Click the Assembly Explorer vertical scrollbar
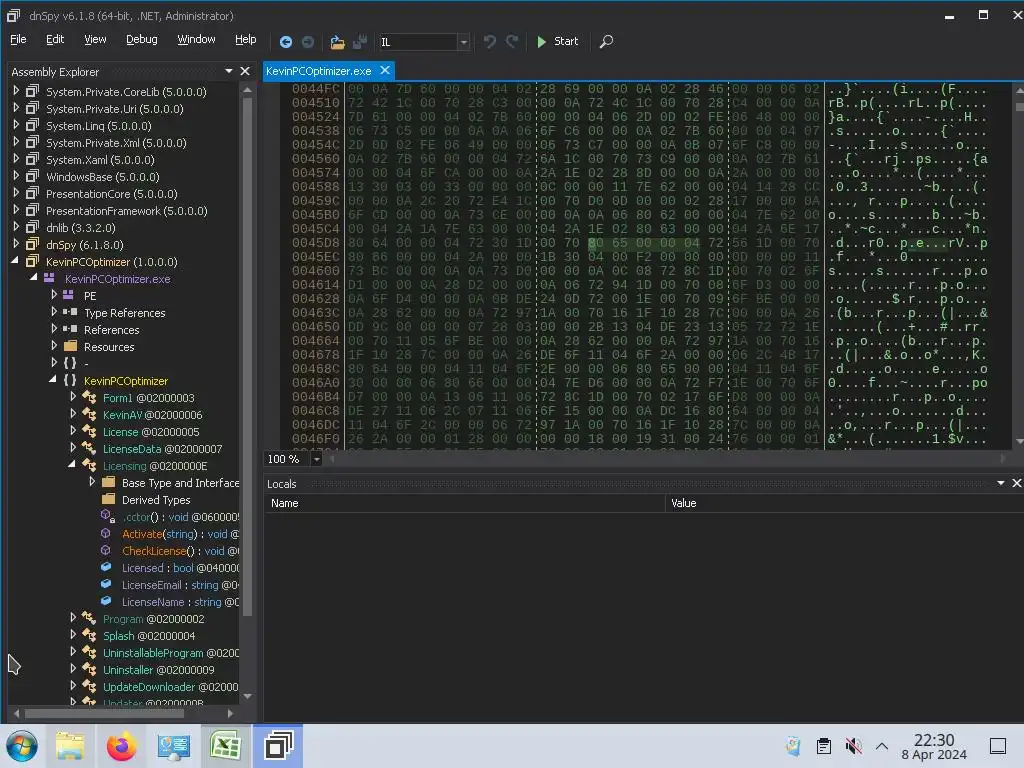Viewport: 1024px width, 768px height. [248, 358]
